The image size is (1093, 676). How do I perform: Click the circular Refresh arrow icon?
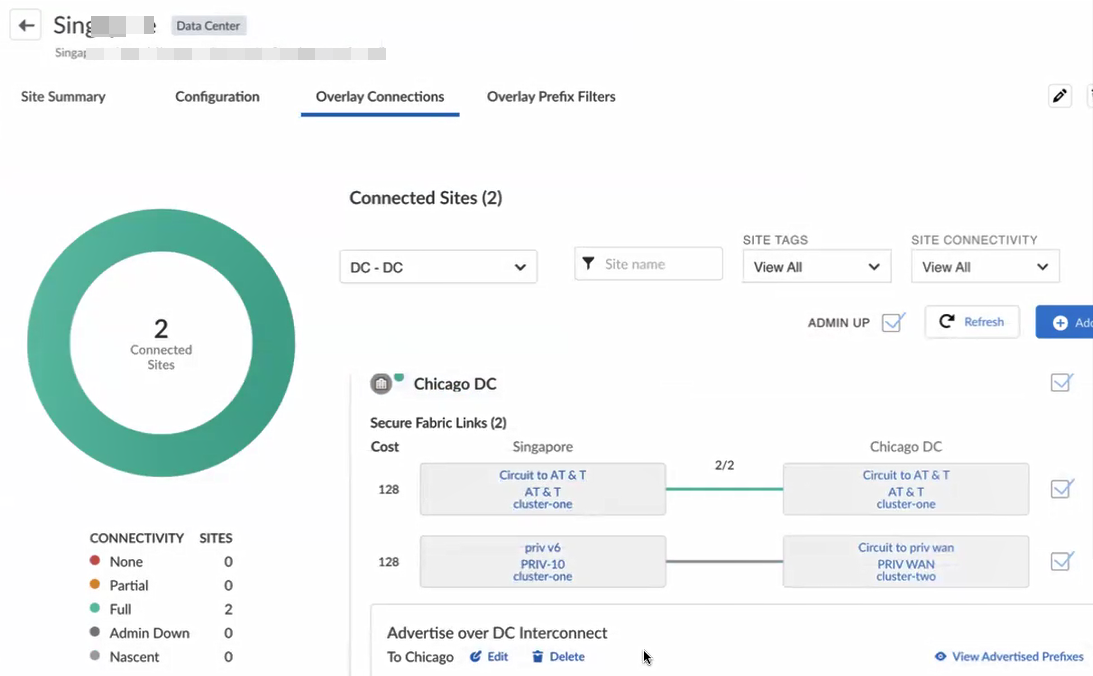tap(947, 322)
